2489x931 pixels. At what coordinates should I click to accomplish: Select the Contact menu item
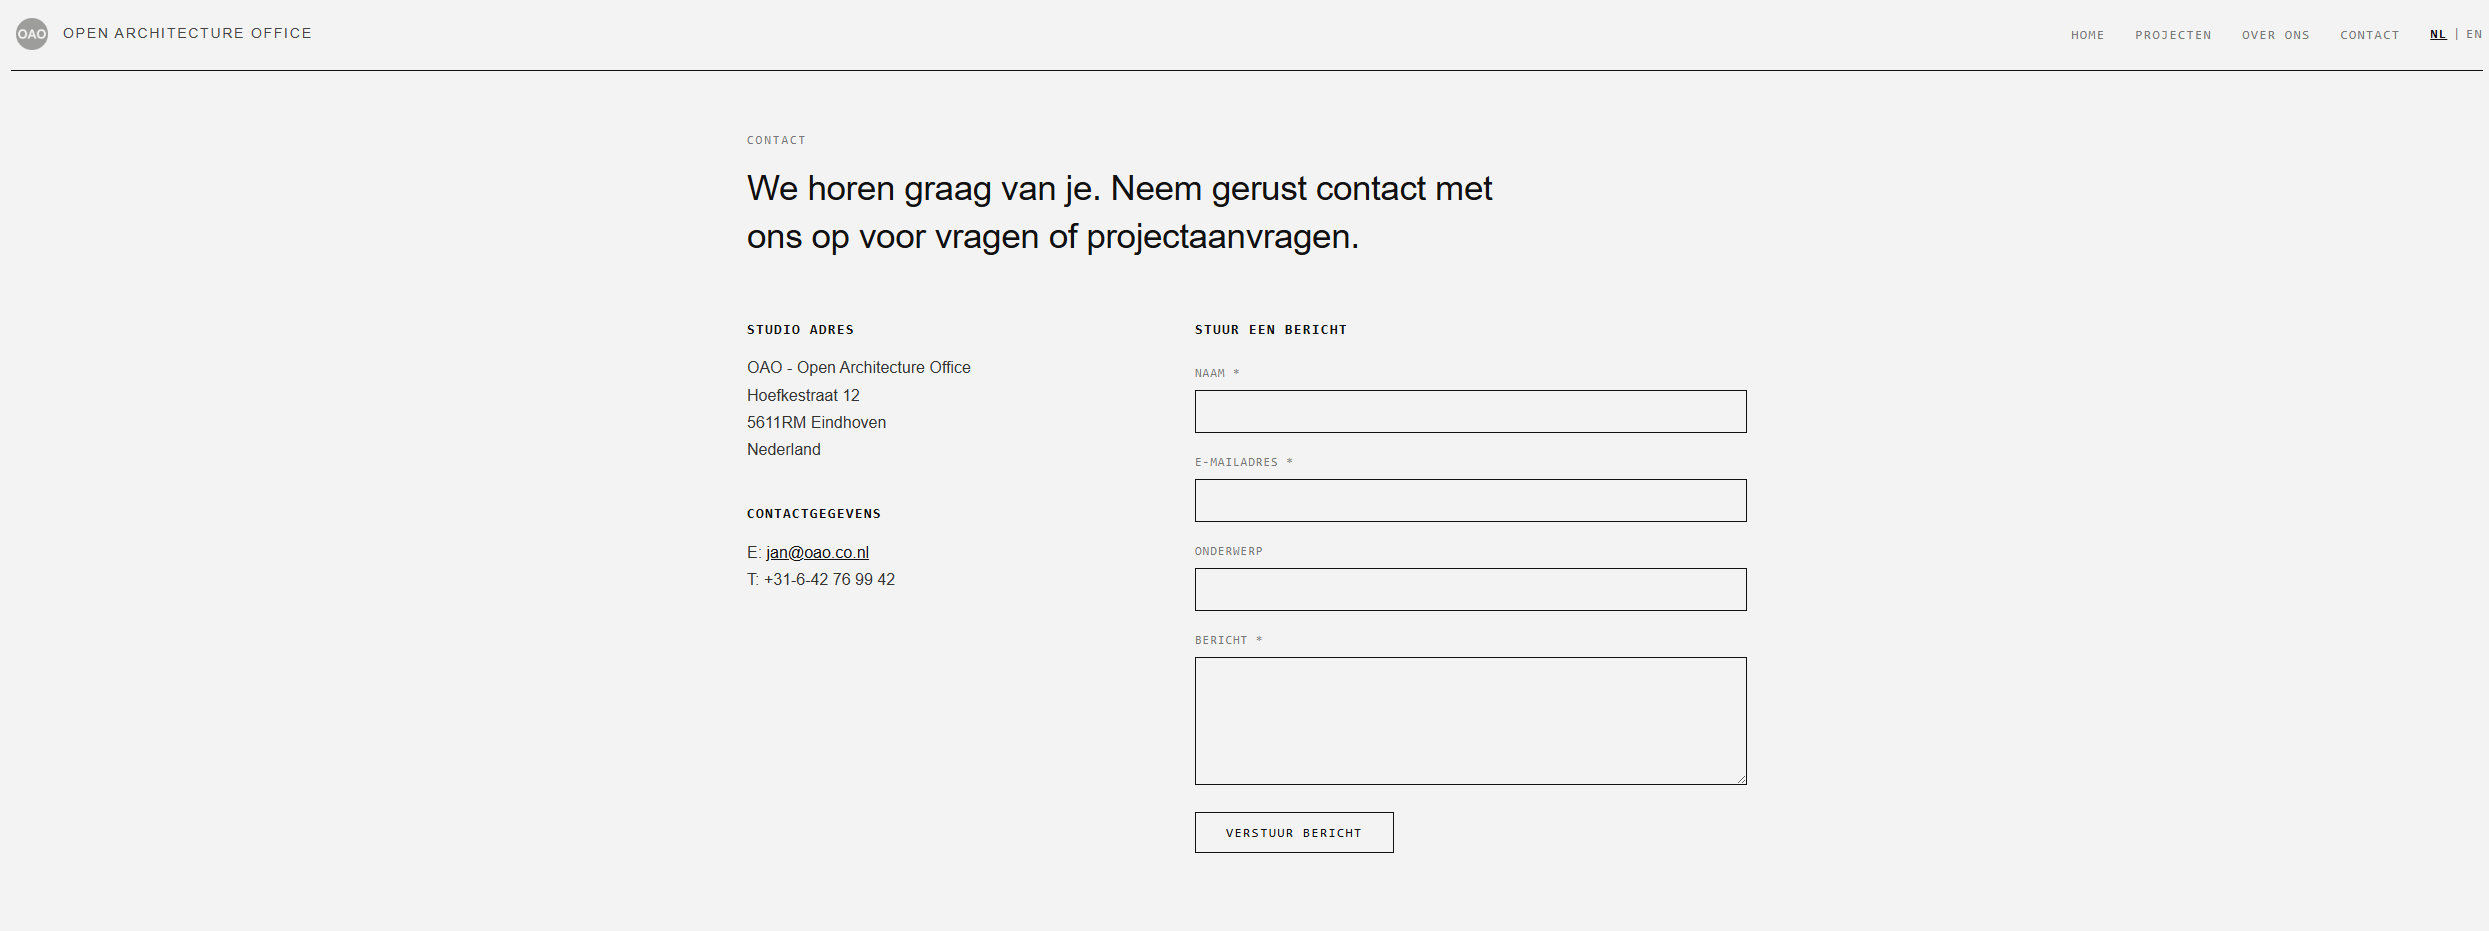click(x=2369, y=35)
